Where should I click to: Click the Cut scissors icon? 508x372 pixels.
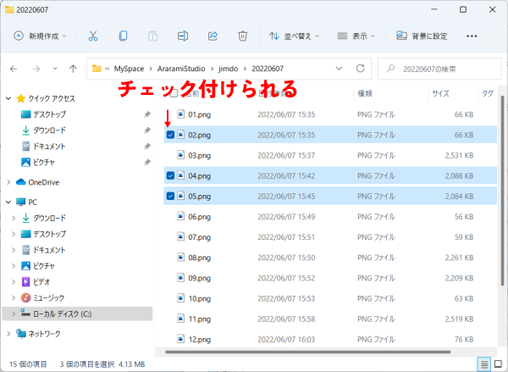pos(93,36)
